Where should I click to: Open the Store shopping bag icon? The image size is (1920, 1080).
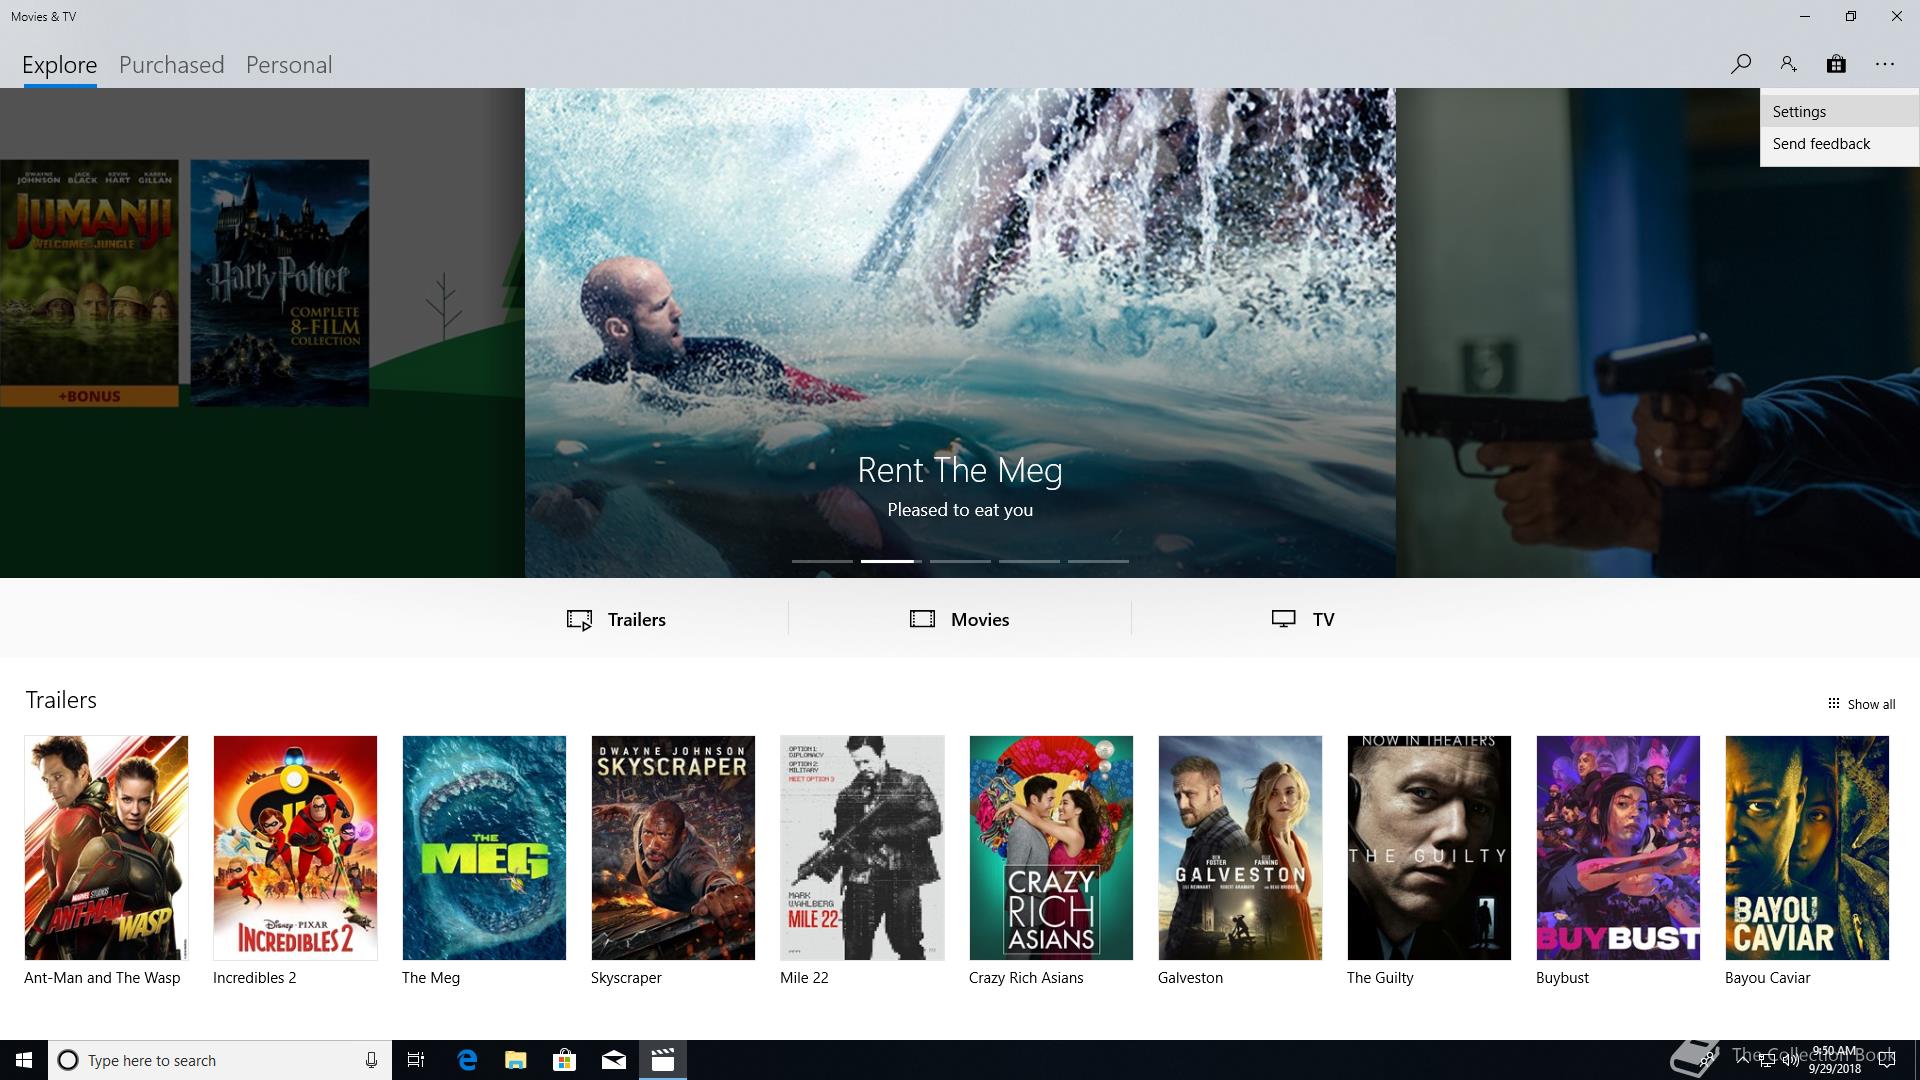tap(1836, 64)
